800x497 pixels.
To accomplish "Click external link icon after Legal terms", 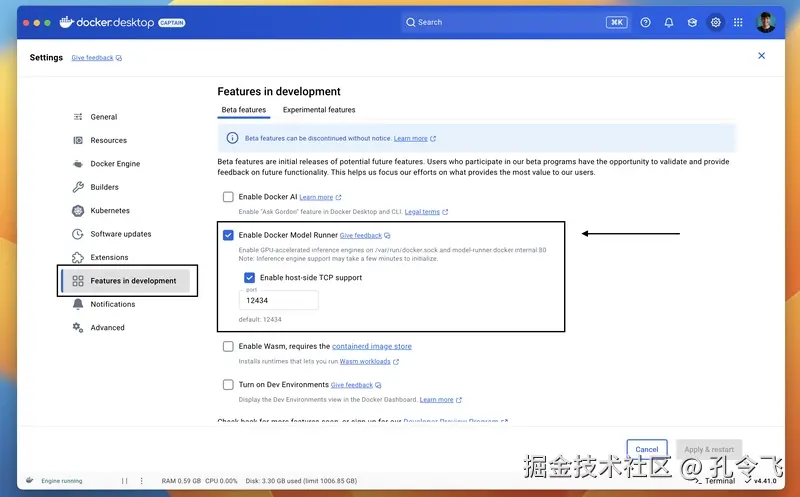I will pyautogui.click(x=445, y=212).
